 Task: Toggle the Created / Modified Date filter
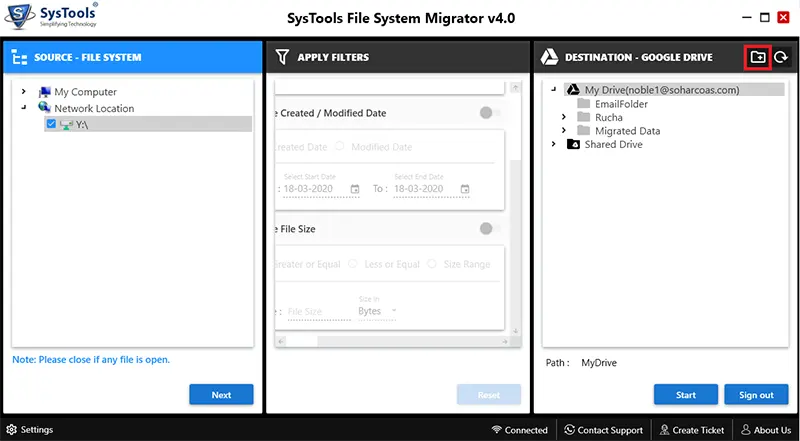(490, 113)
